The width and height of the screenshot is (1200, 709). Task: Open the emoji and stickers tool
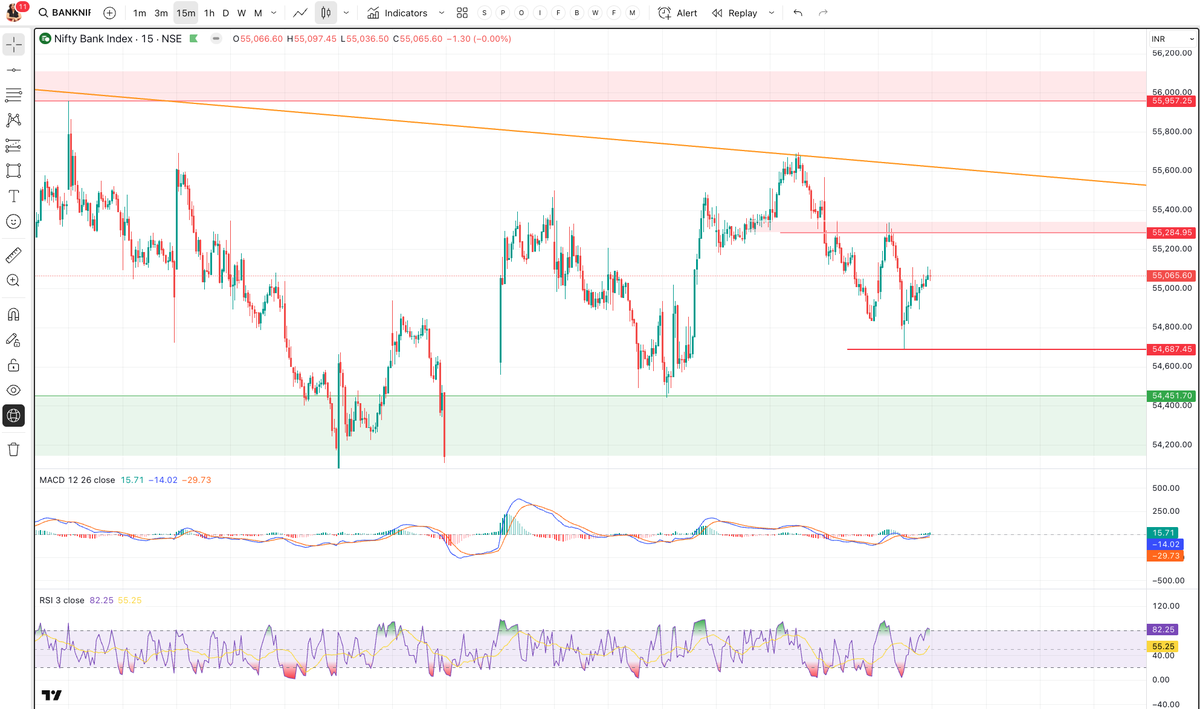[x=14, y=221]
